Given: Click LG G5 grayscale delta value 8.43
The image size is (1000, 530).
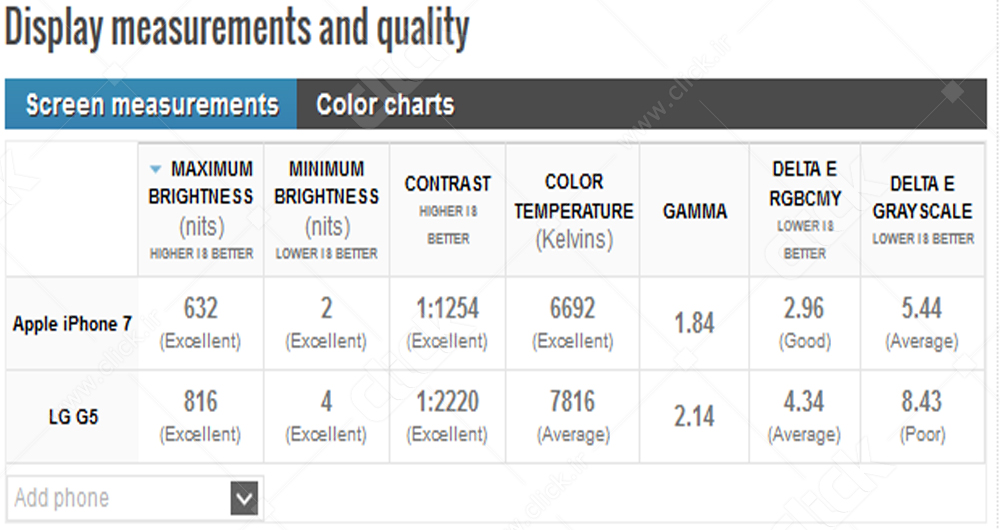Looking at the screenshot, I should pos(921,402).
